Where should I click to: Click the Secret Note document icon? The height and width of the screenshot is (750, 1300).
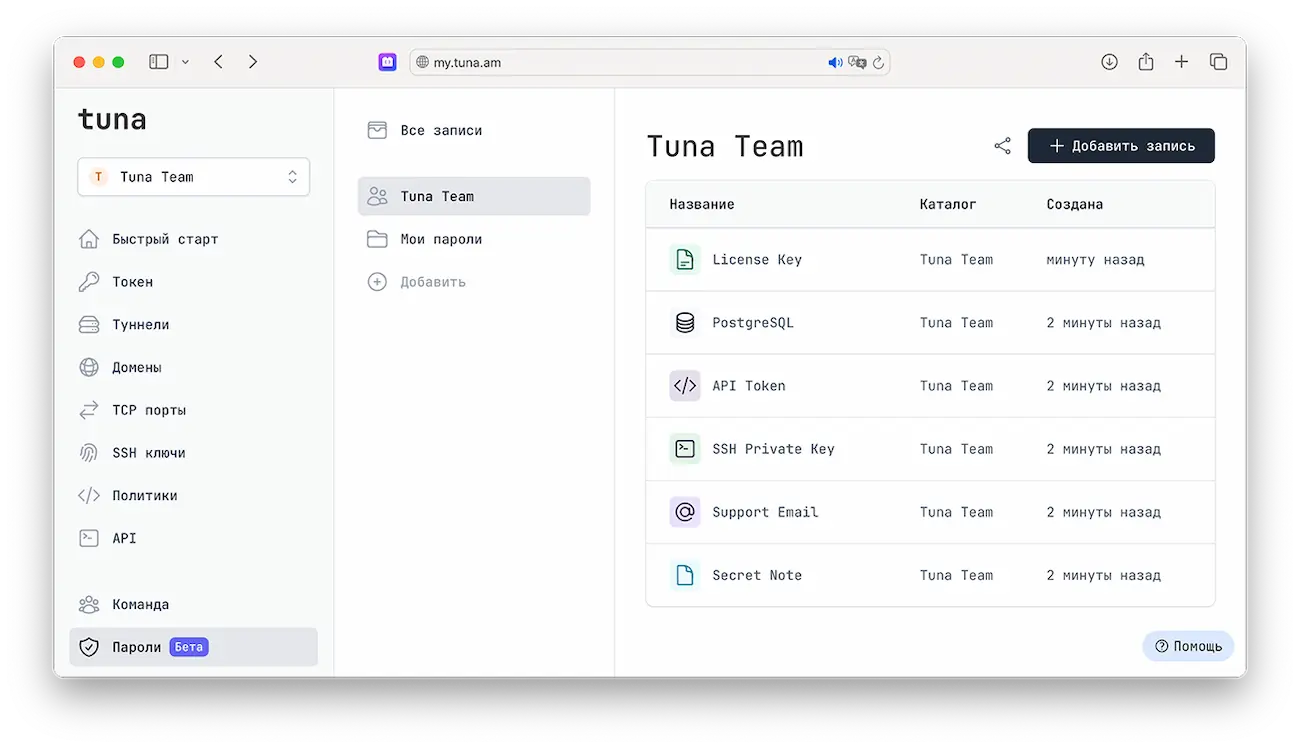point(685,575)
